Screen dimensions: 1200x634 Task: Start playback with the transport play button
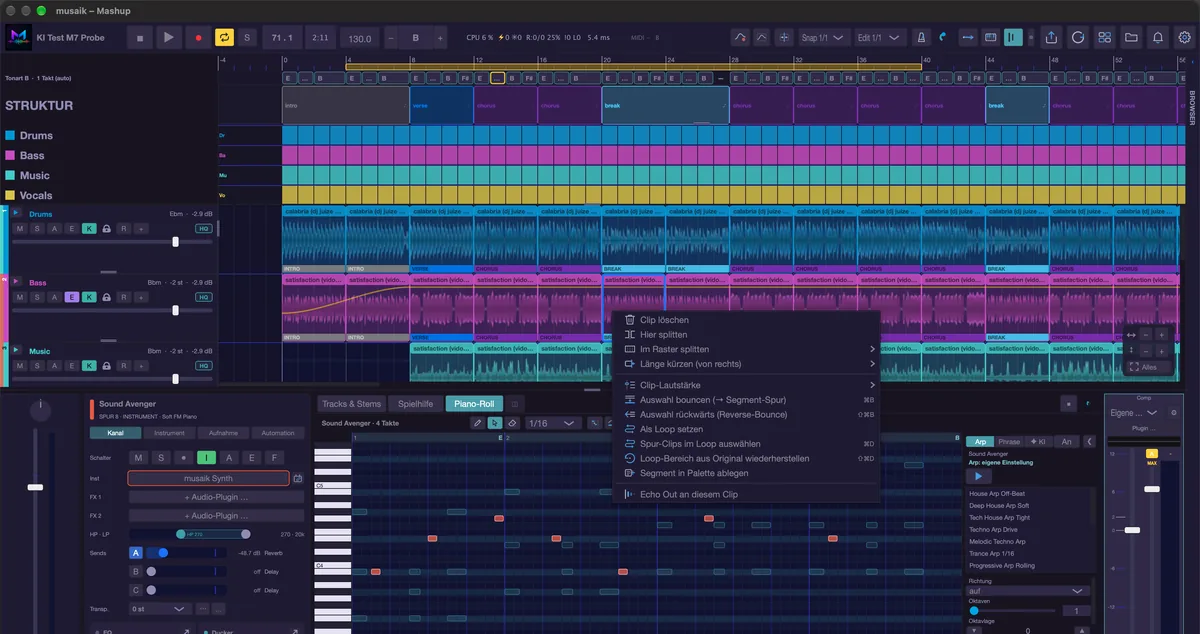[168, 38]
